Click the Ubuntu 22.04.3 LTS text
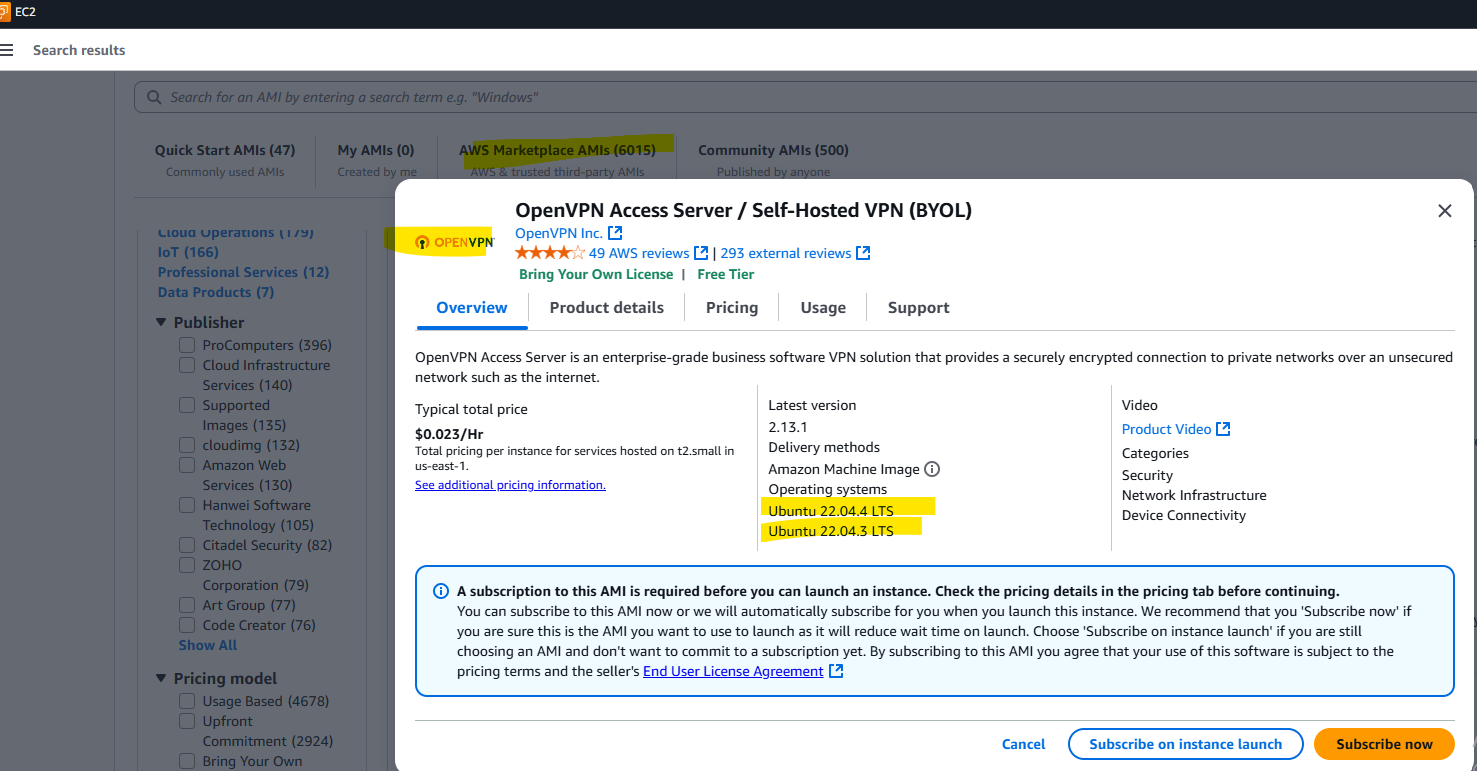Image resolution: width=1477 pixels, height=771 pixels. click(x=831, y=531)
